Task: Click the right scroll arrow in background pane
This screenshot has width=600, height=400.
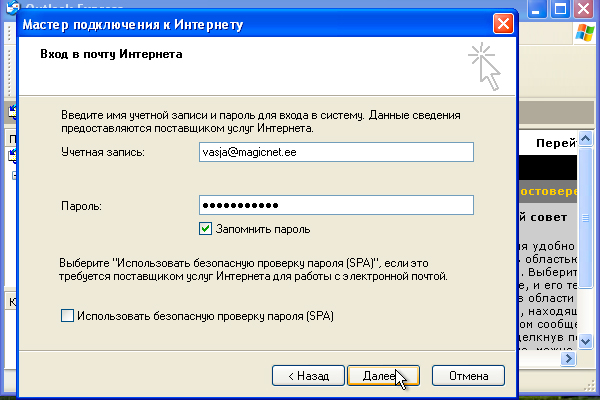Action: (568, 359)
